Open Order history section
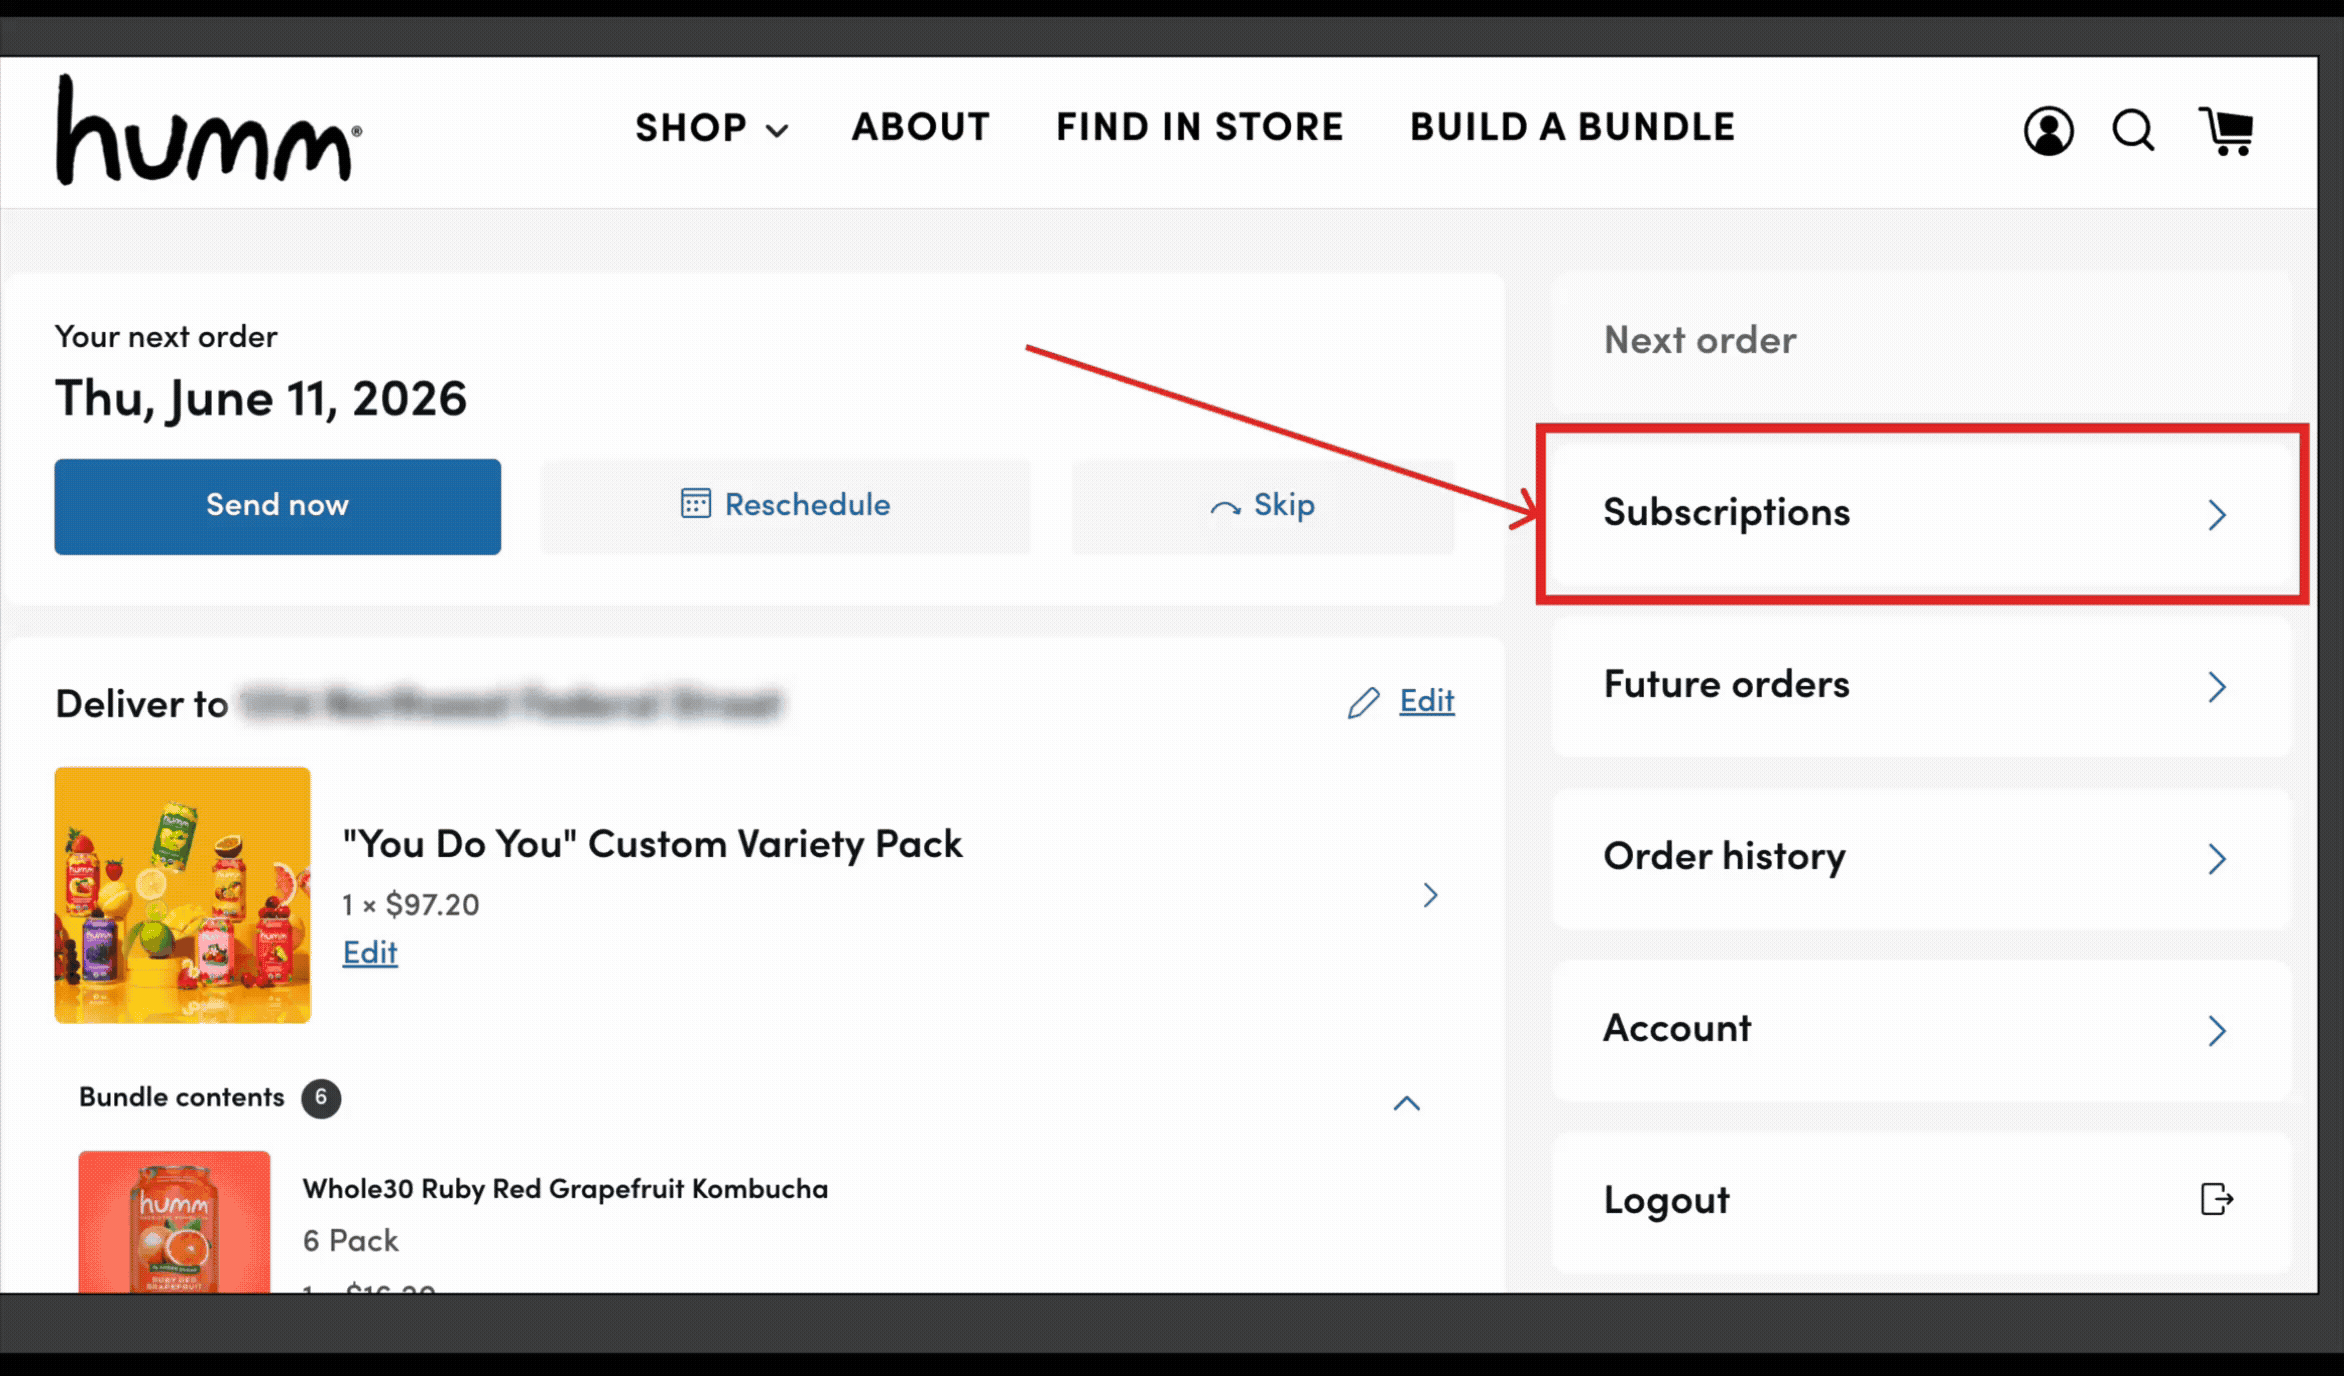This screenshot has height=1376, width=2344. pos(1921,857)
